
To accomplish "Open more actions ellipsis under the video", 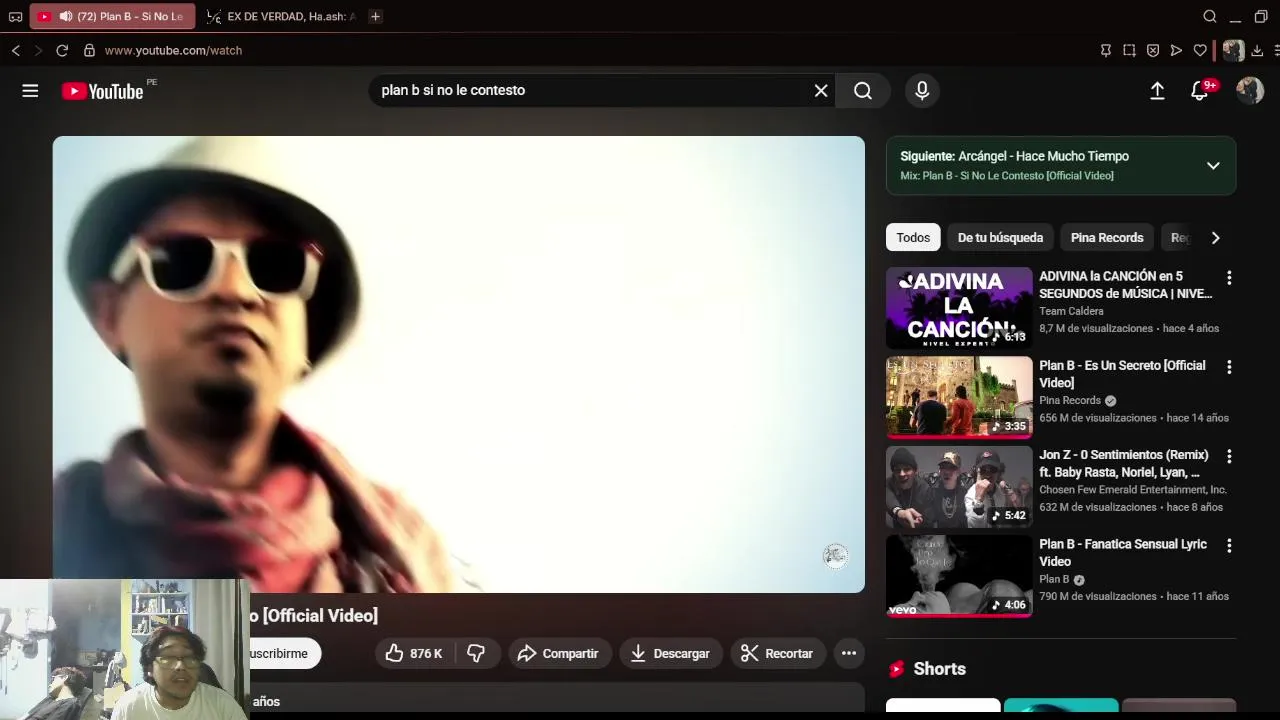I will pyautogui.click(x=849, y=653).
